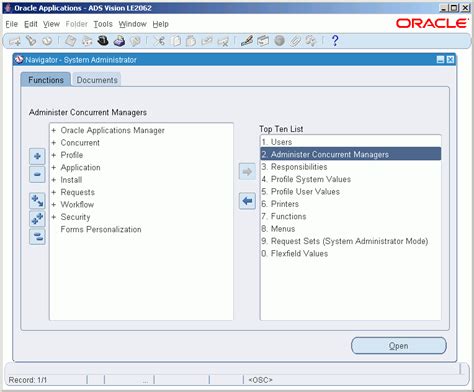Click the New record toolbar icon

(x=15, y=41)
